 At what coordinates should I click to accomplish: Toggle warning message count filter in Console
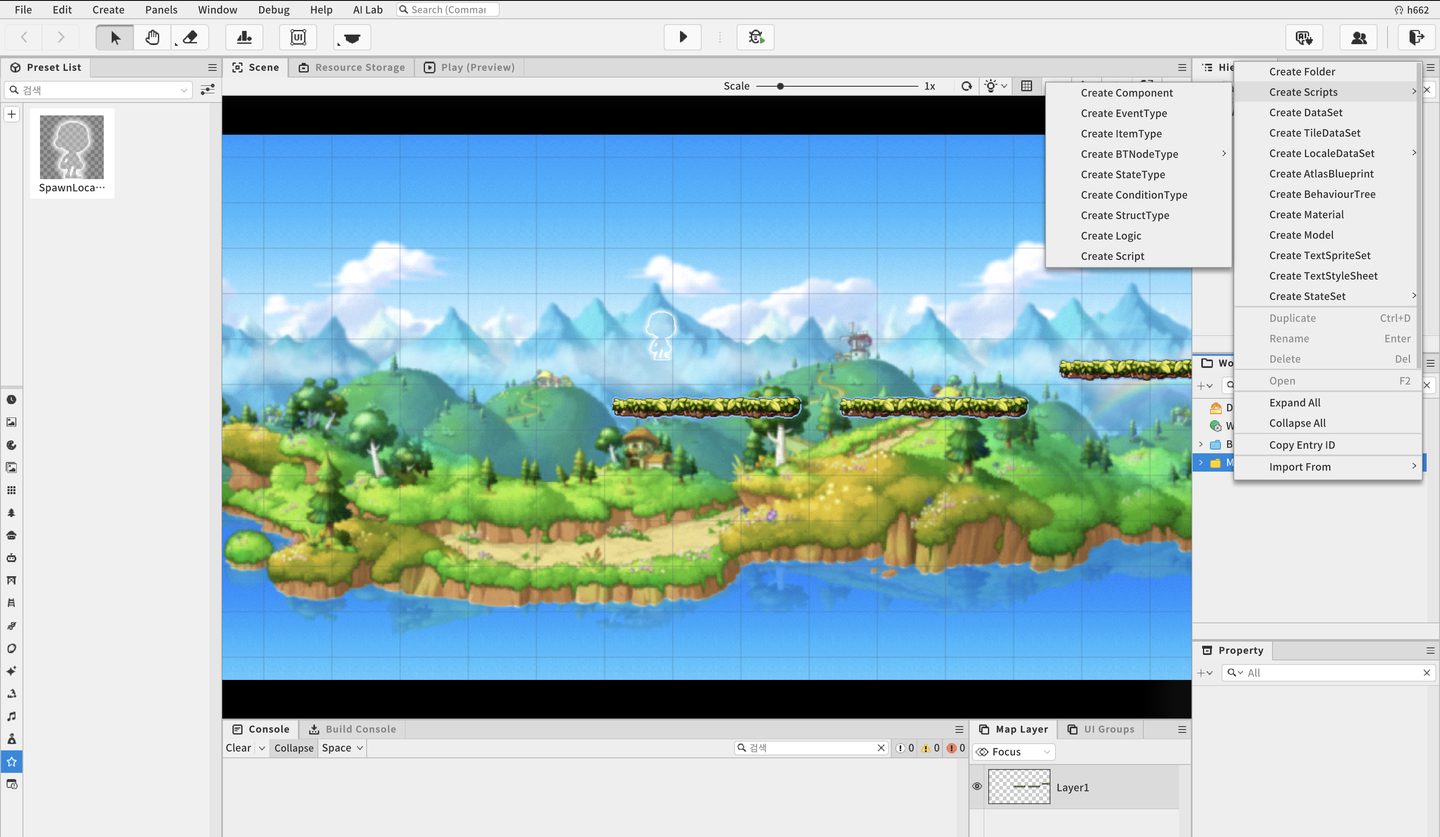(930, 748)
